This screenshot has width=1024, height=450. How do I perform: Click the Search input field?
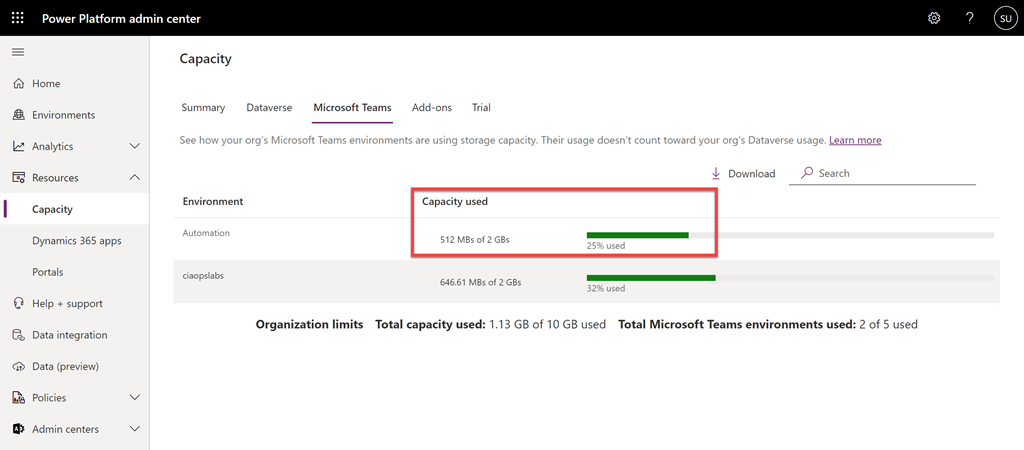tap(890, 173)
